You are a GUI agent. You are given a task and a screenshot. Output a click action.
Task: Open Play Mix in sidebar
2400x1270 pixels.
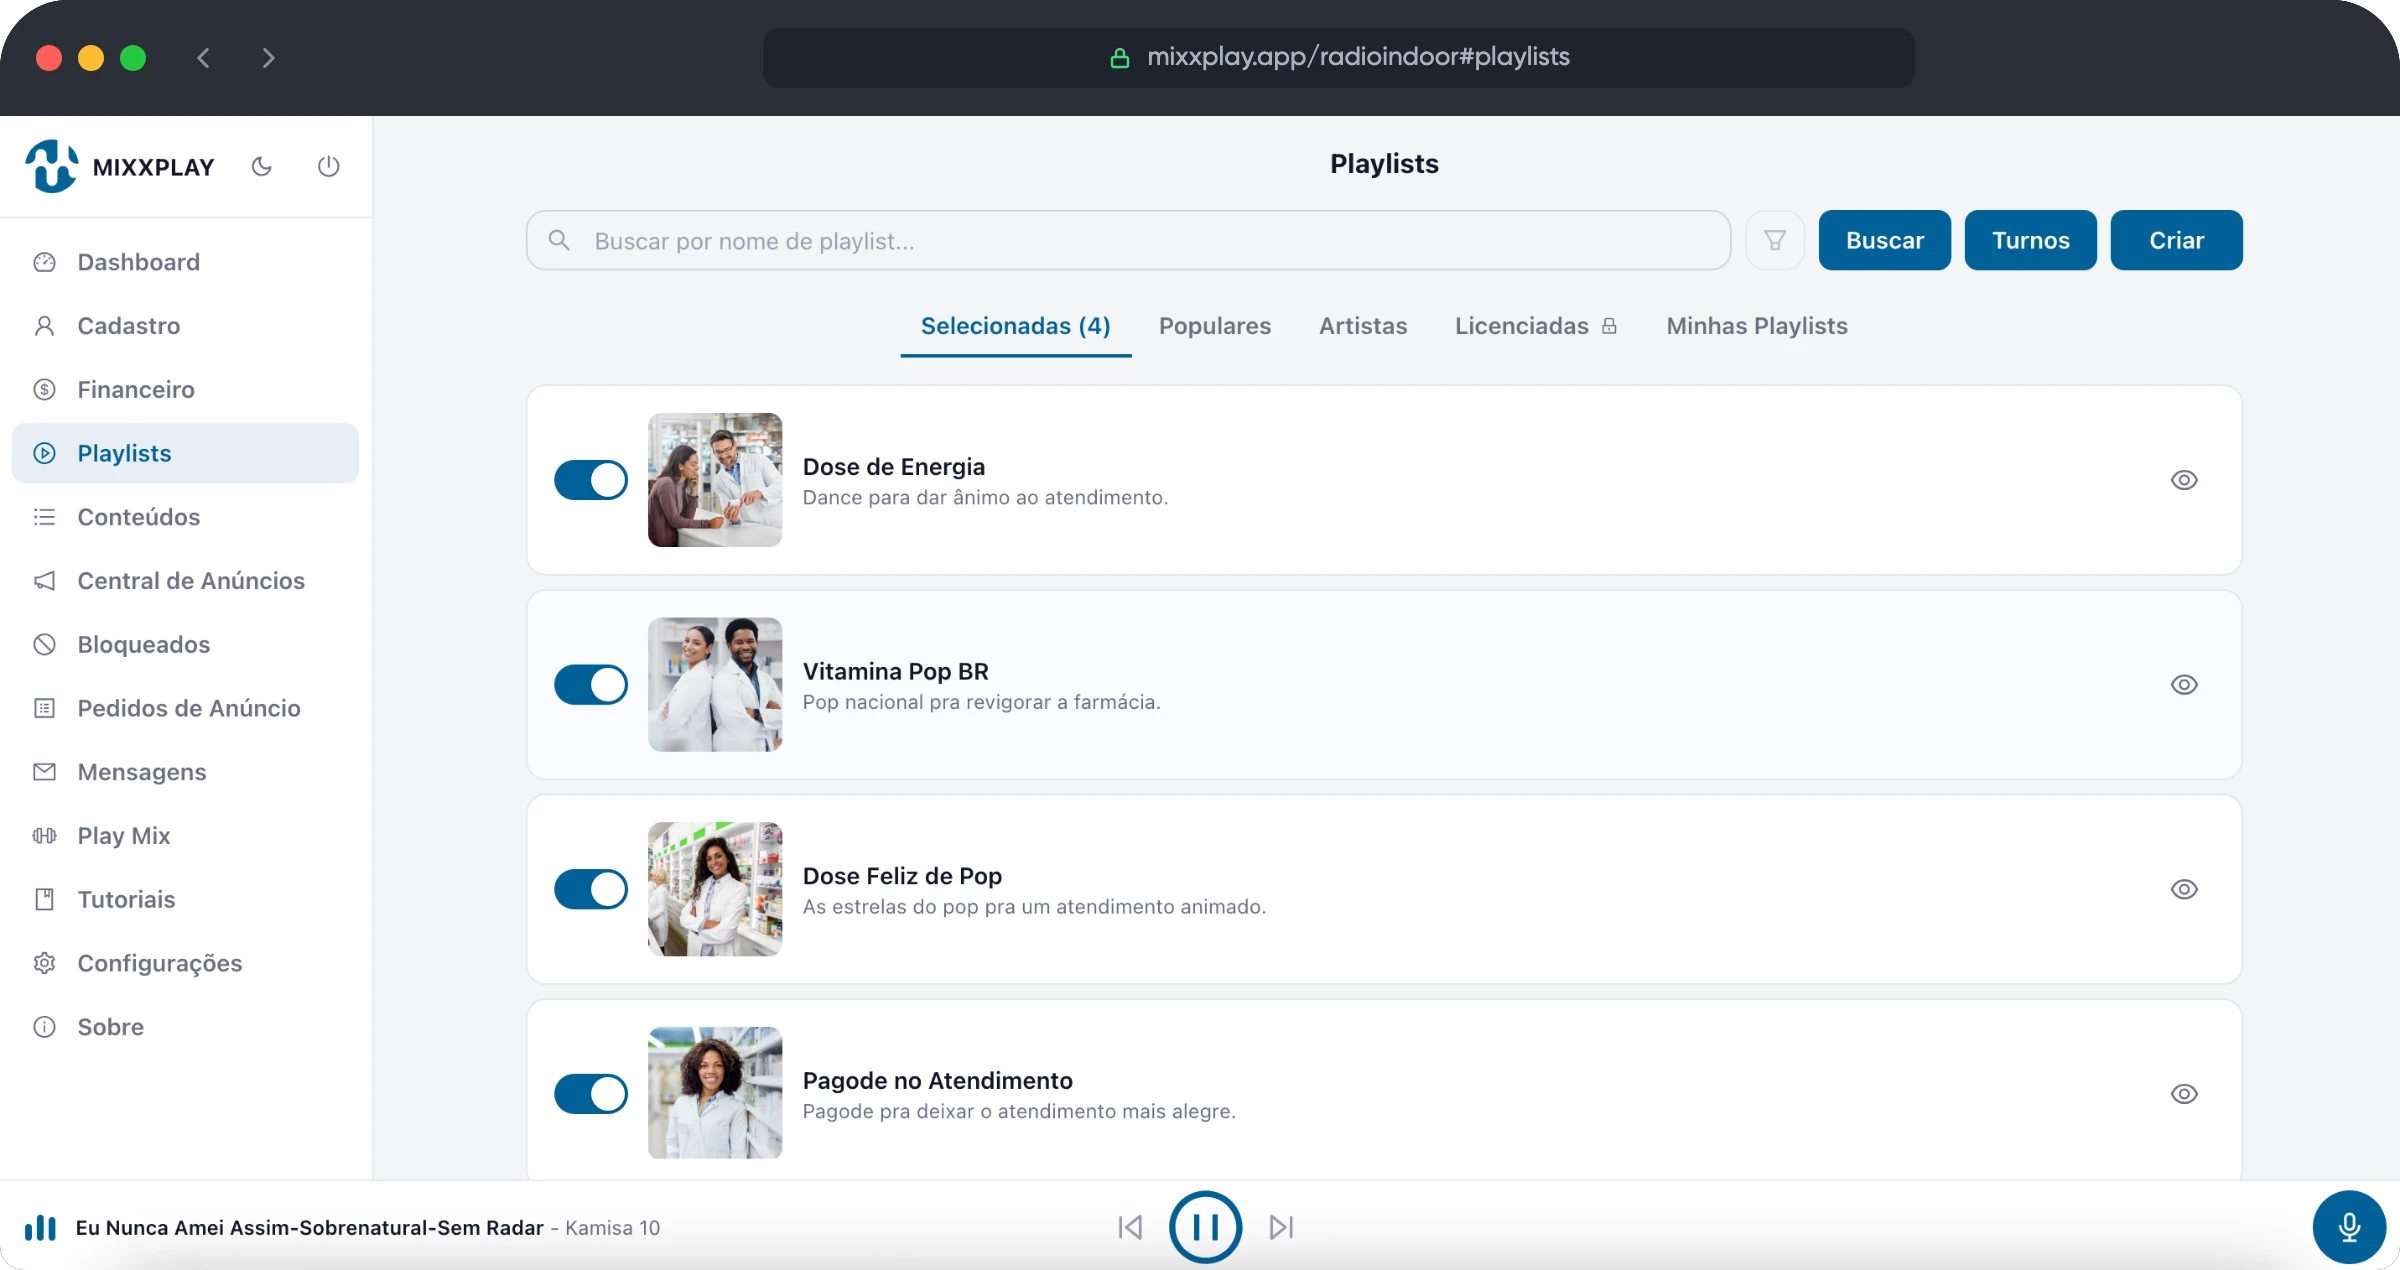click(185, 836)
